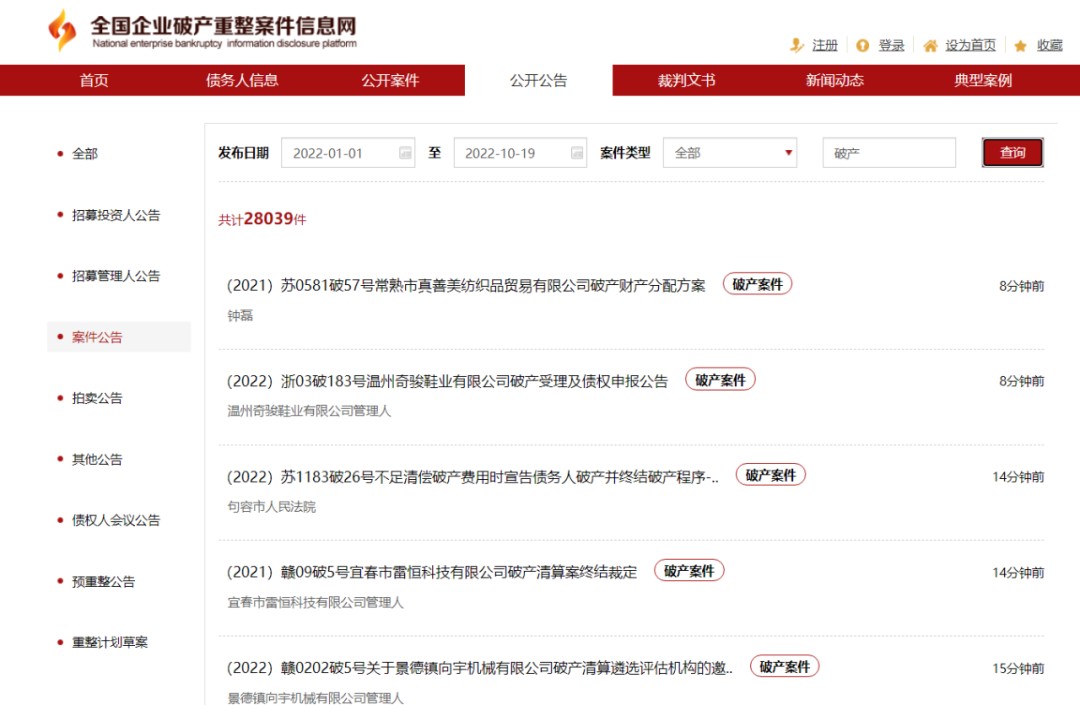Click publisher 宜春市雷恒科技有限公司管理人
This screenshot has width=1080, height=705.
[x=315, y=603]
